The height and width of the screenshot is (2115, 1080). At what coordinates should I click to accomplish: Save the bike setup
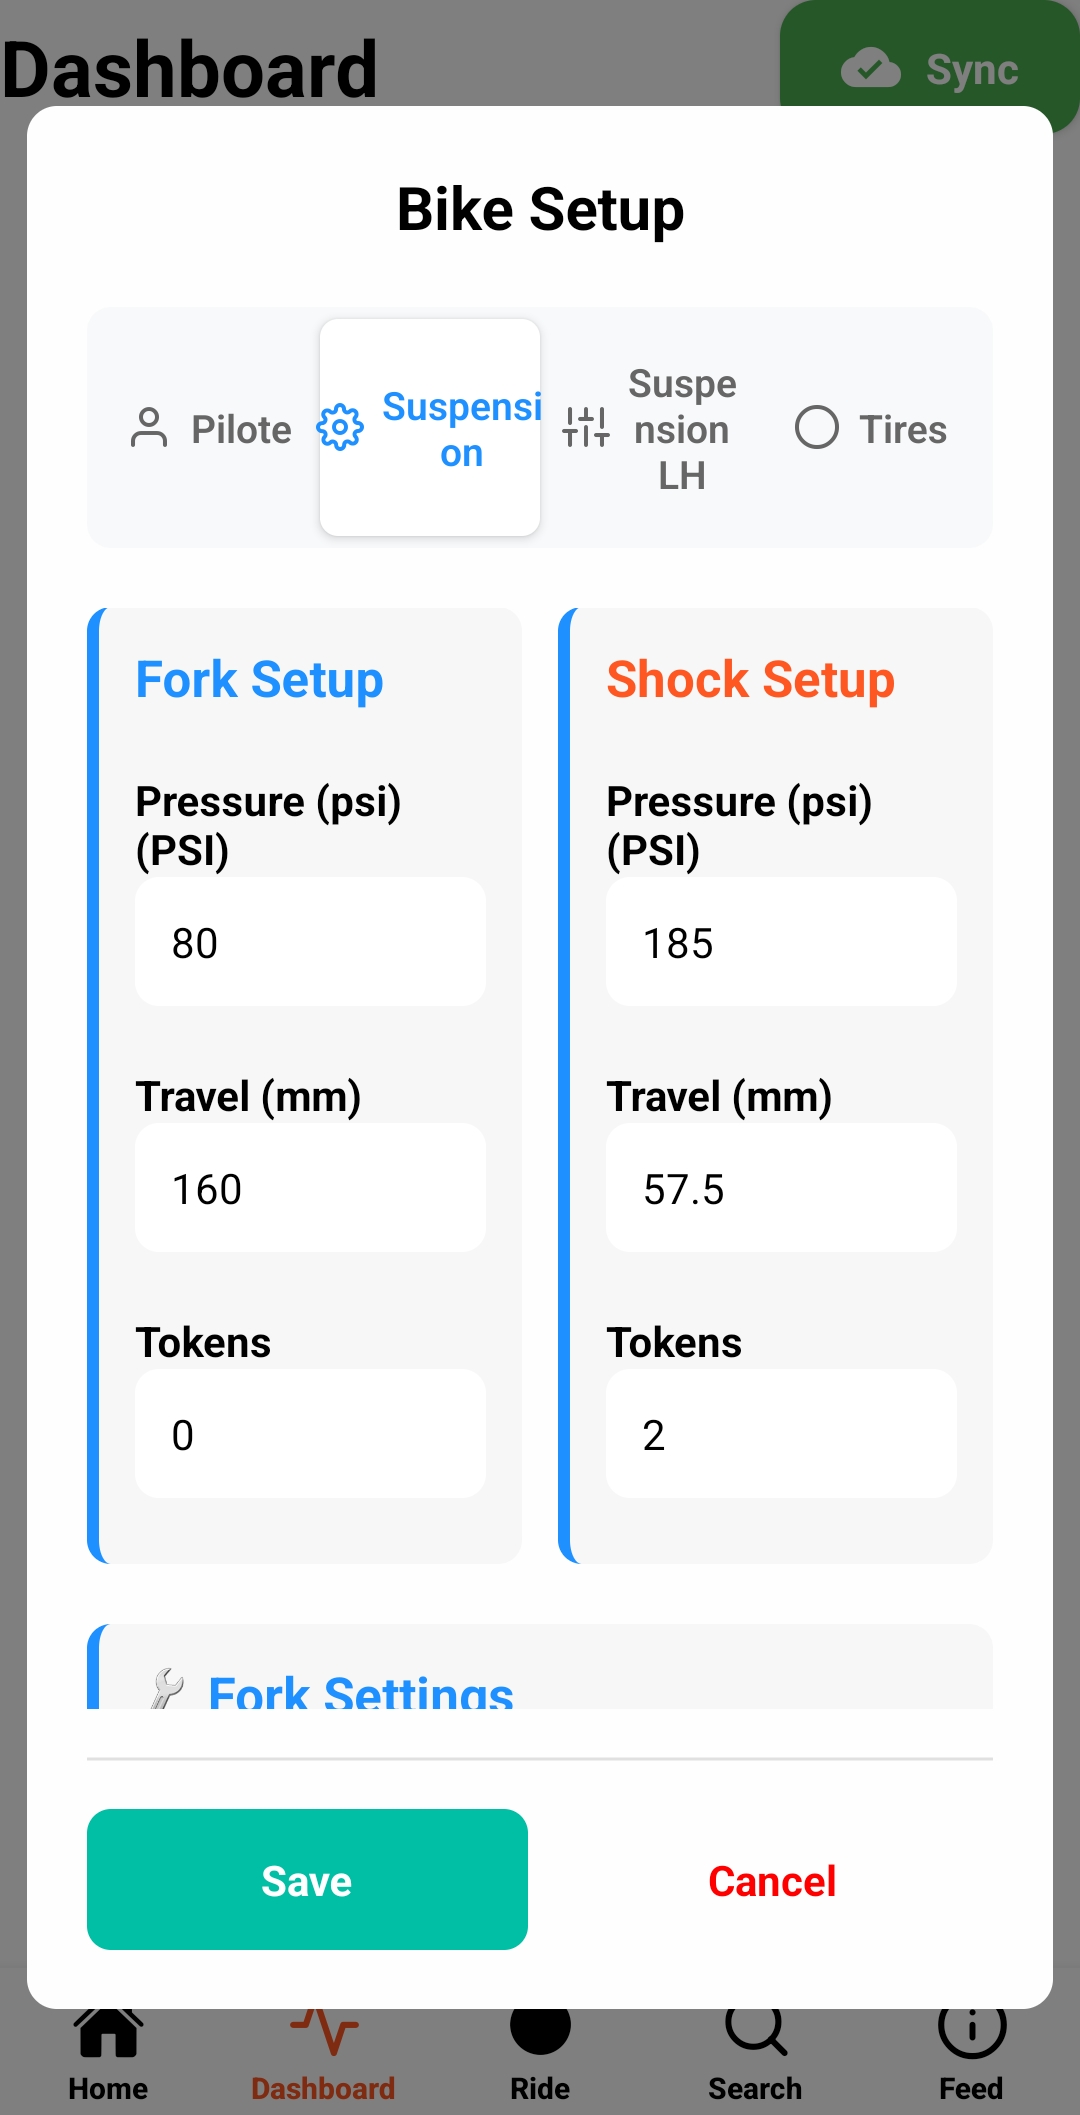click(x=307, y=1879)
